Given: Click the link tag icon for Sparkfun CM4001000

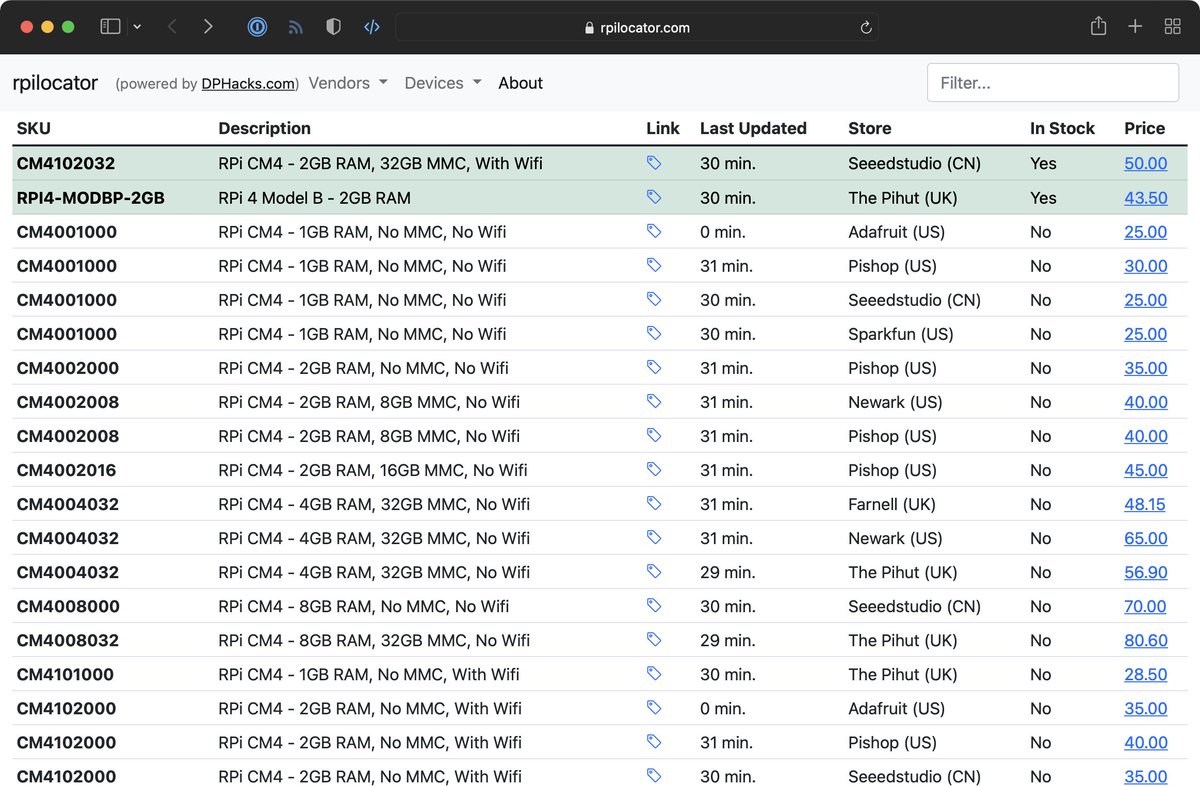Looking at the screenshot, I should [x=654, y=333].
